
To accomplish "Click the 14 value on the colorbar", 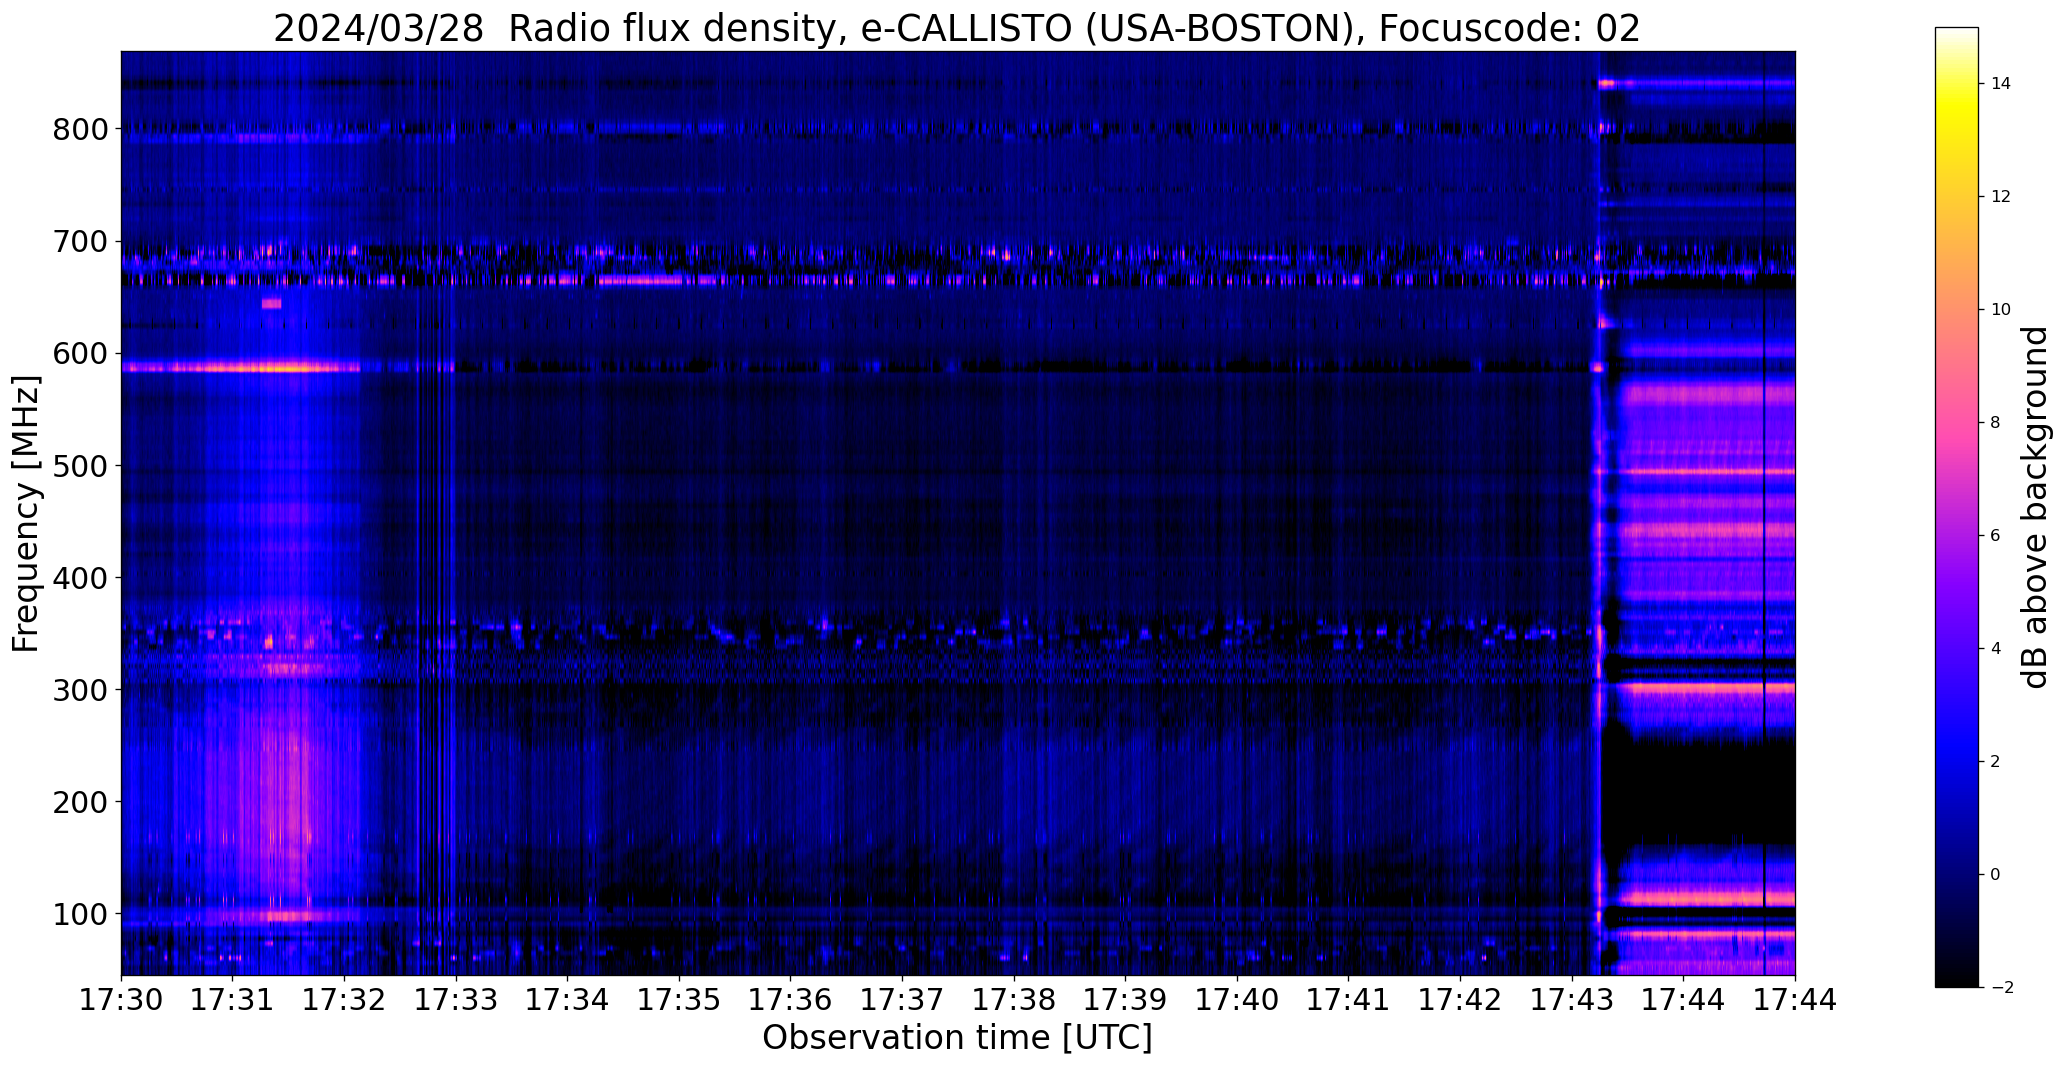I will coord(2001,84).
